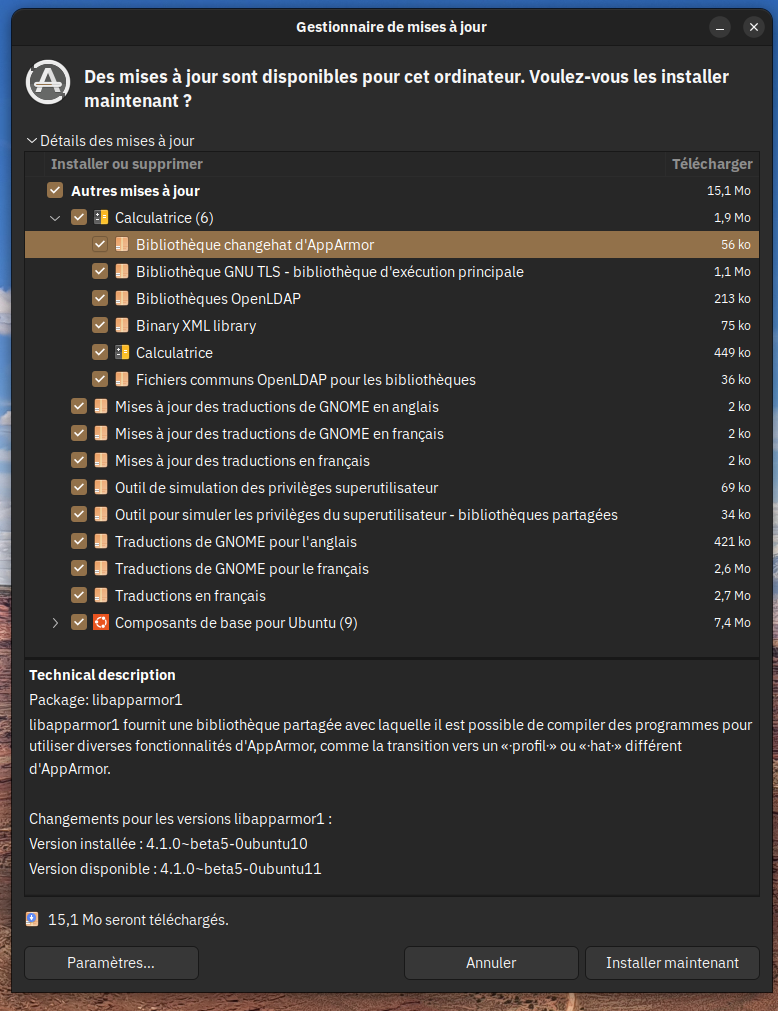The width and height of the screenshot is (778, 1011).
Task: Click the Ubuntu logo icon beside Composants de base
Action: pyautogui.click(x=100, y=623)
